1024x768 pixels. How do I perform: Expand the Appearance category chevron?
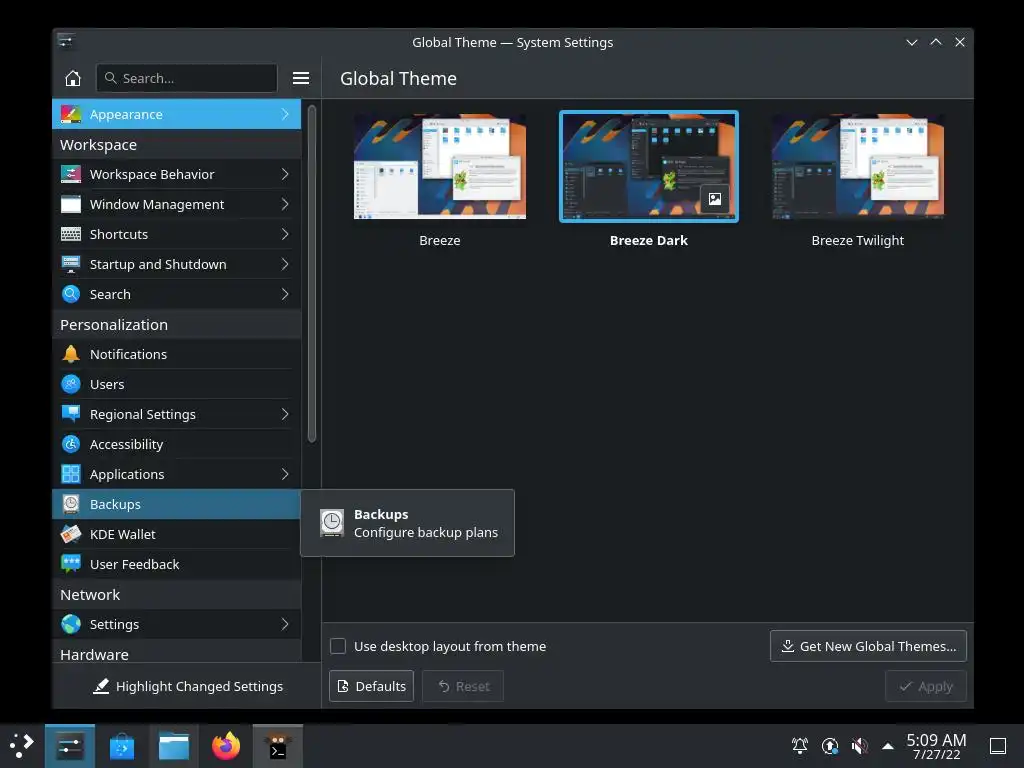(285, 114)
